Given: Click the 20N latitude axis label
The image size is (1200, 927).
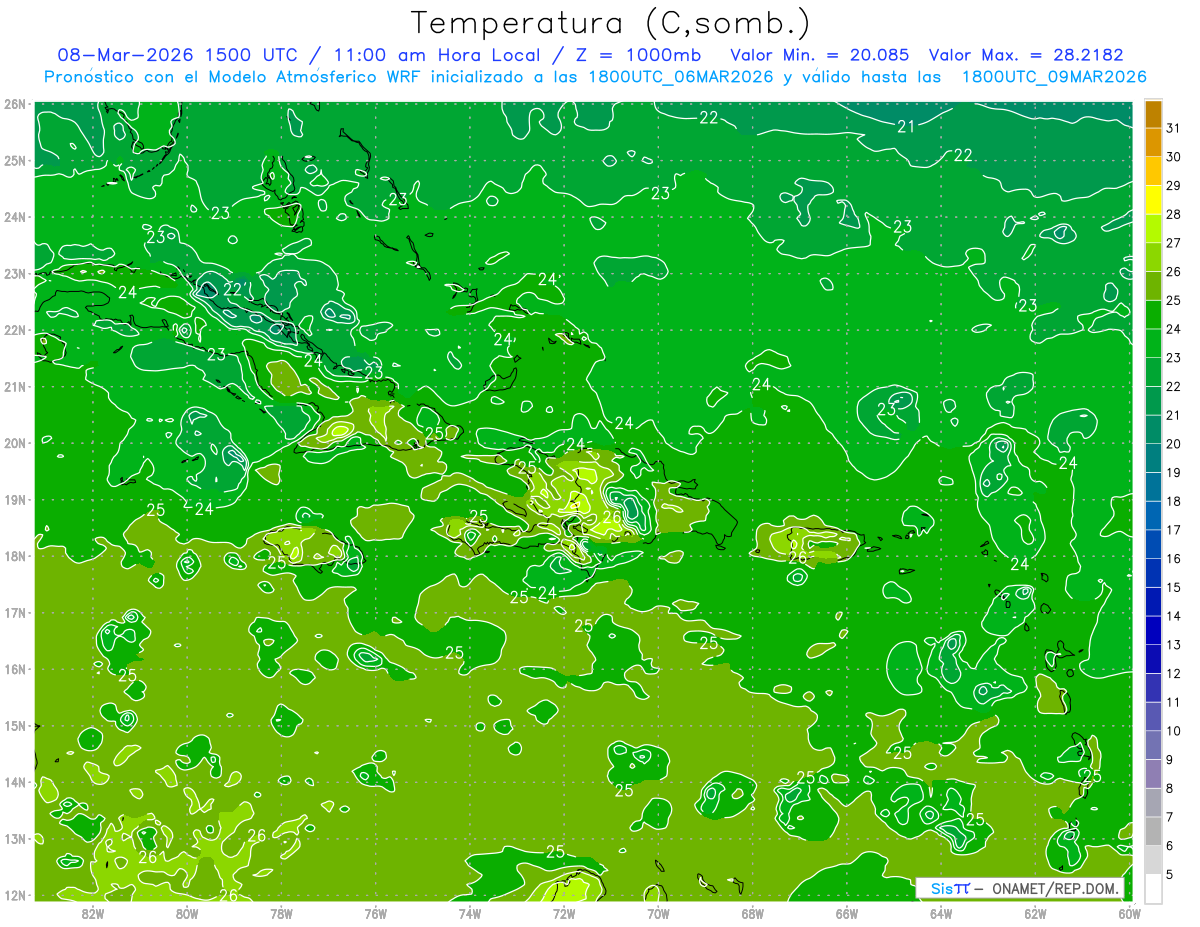Looking at the screenshot, I should pos(15,443).
